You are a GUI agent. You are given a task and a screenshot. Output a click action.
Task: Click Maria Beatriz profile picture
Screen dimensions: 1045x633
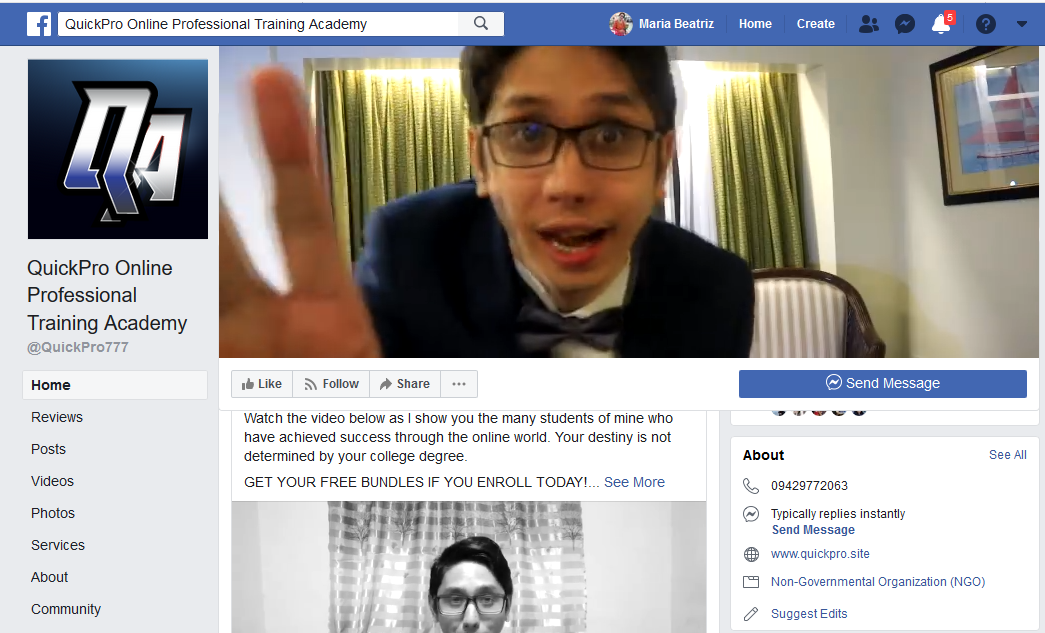[x=621, y=24]
